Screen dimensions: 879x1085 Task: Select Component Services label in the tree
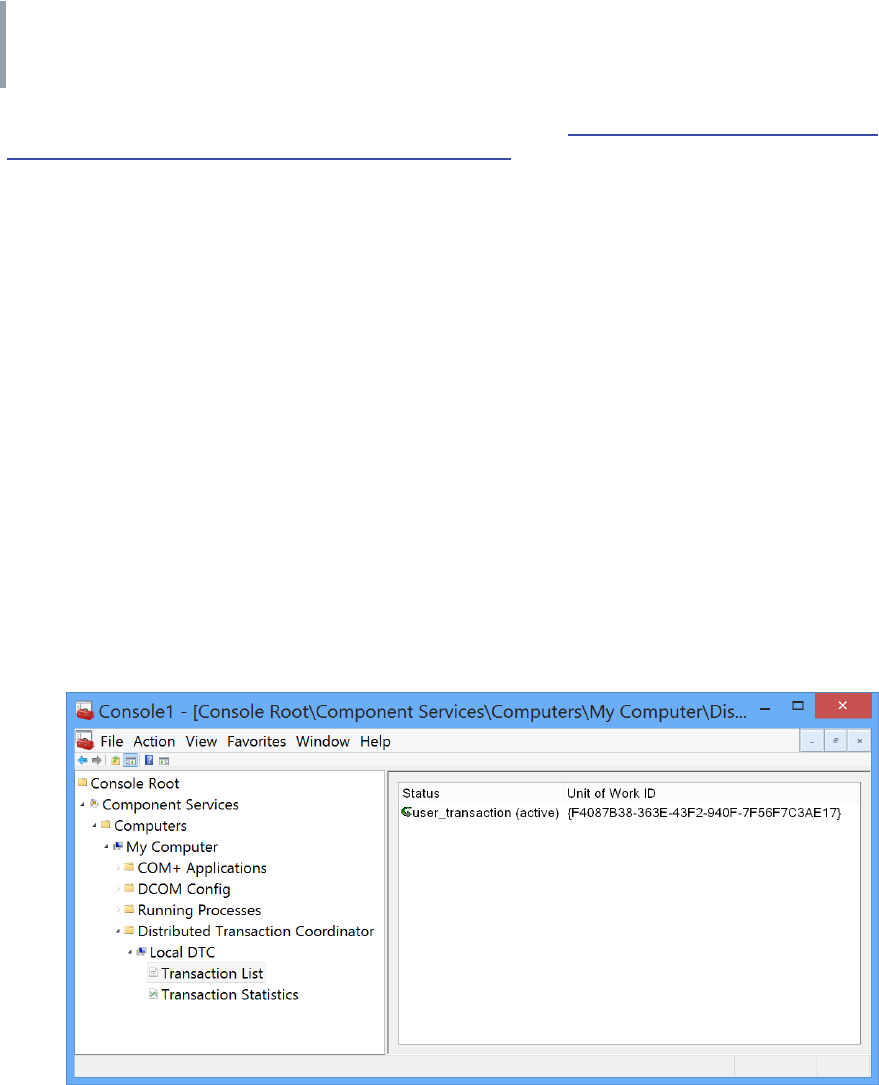coord(170,805)
